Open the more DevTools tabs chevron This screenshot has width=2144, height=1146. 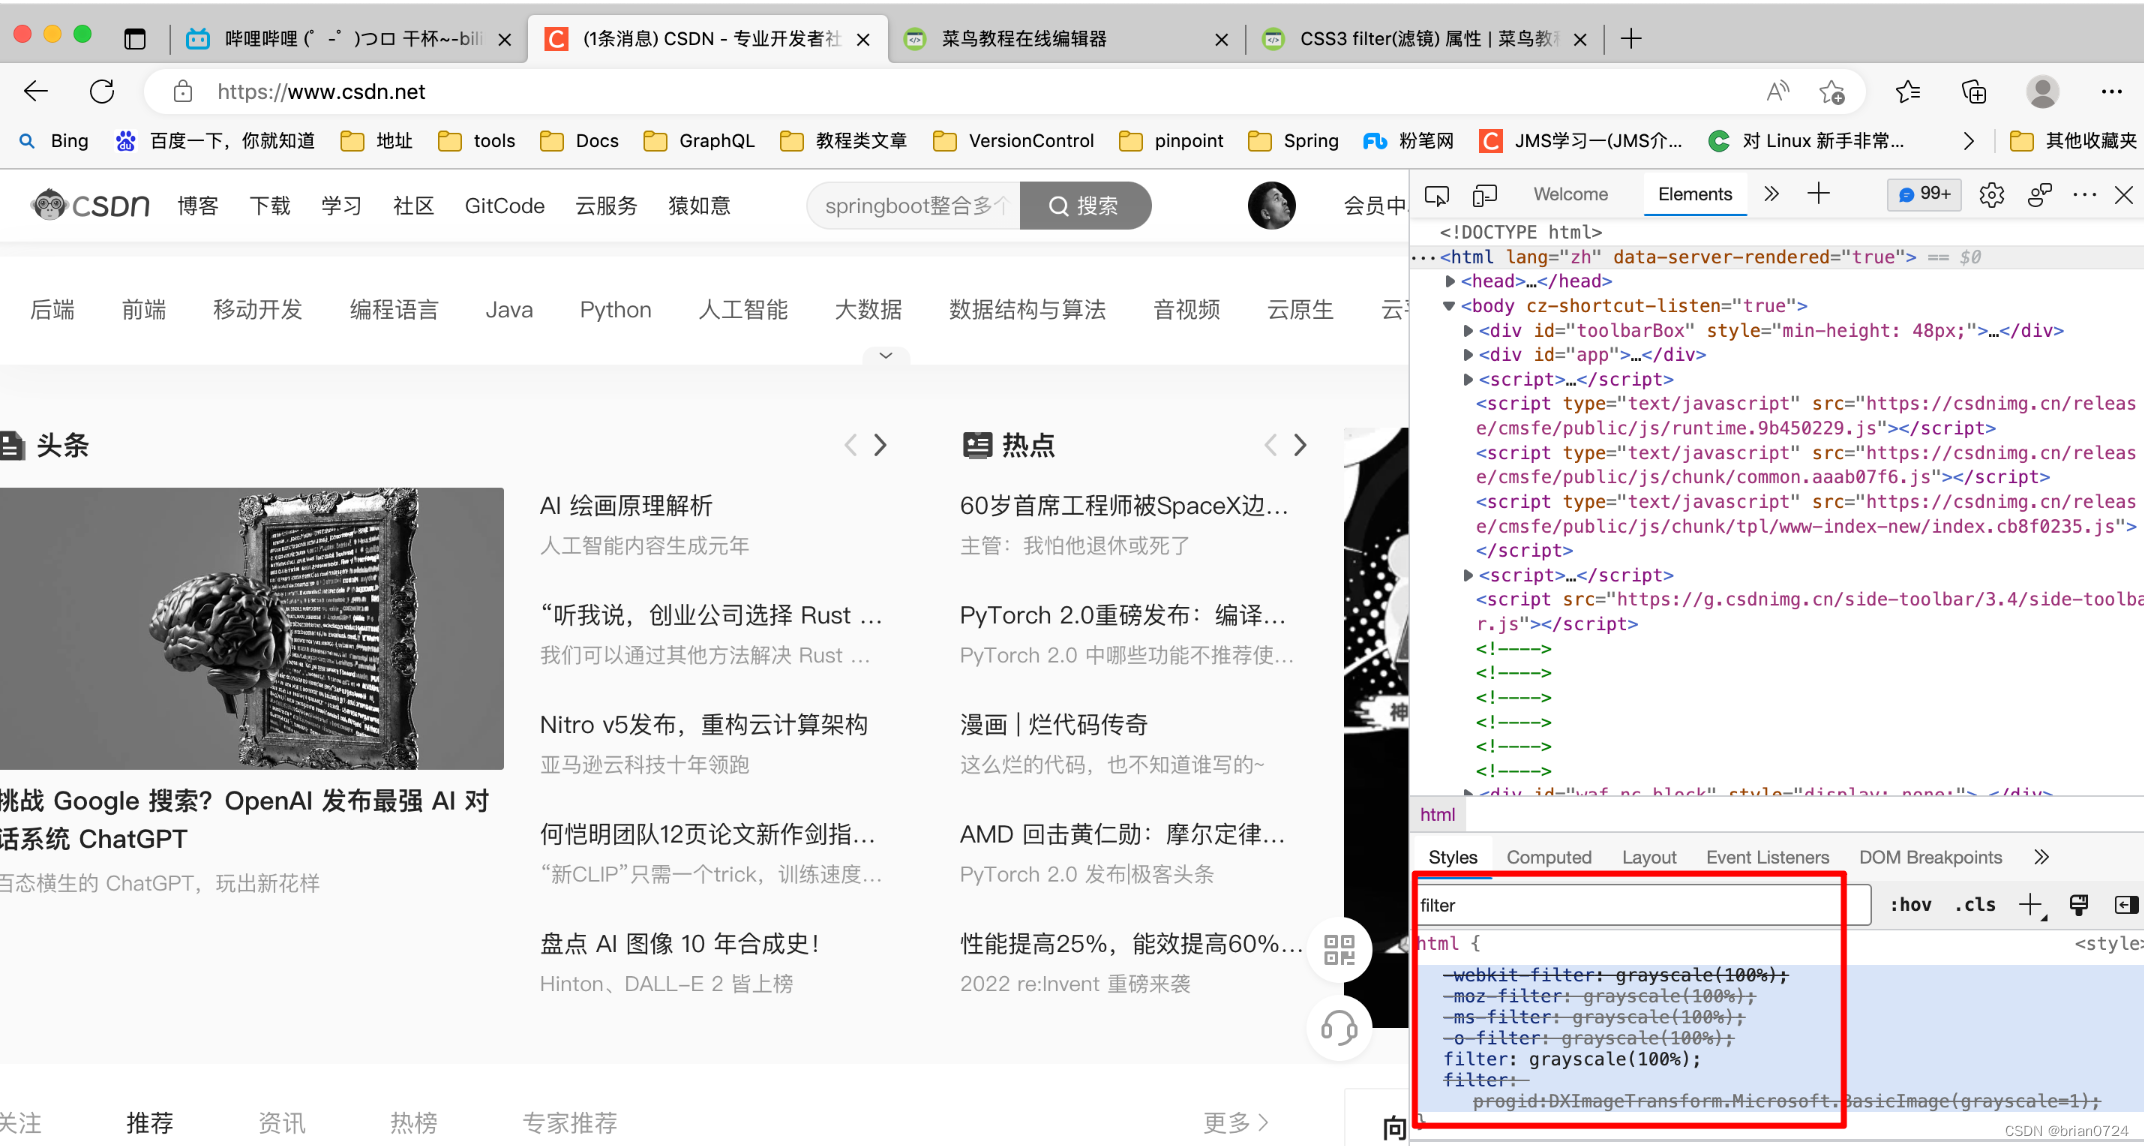coord(1771,194)
